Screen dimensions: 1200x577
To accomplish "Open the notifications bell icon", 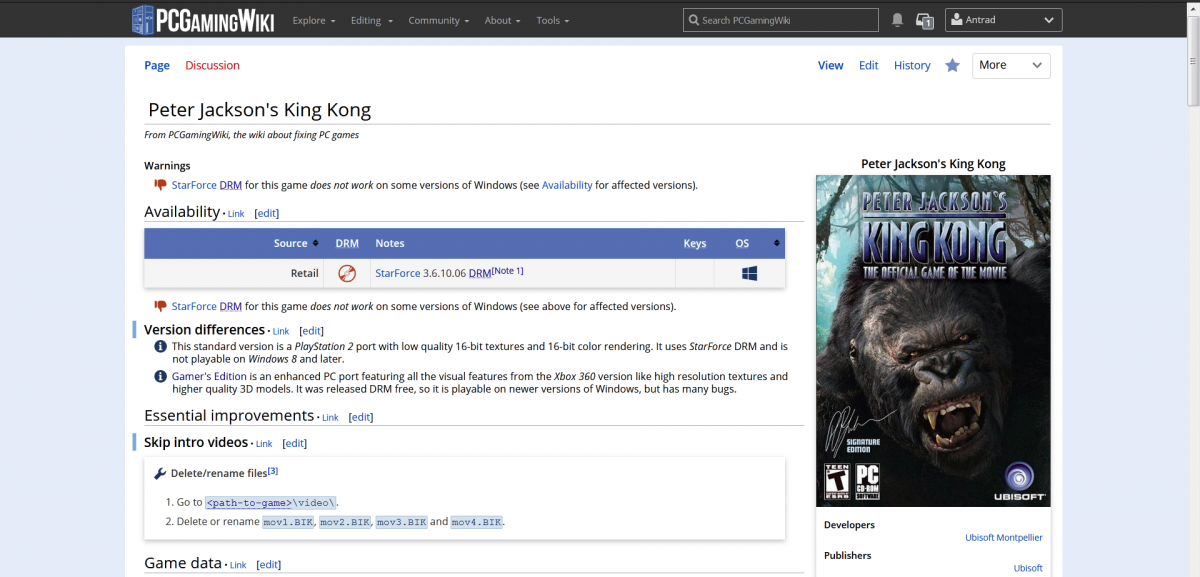I will point(897,20).
